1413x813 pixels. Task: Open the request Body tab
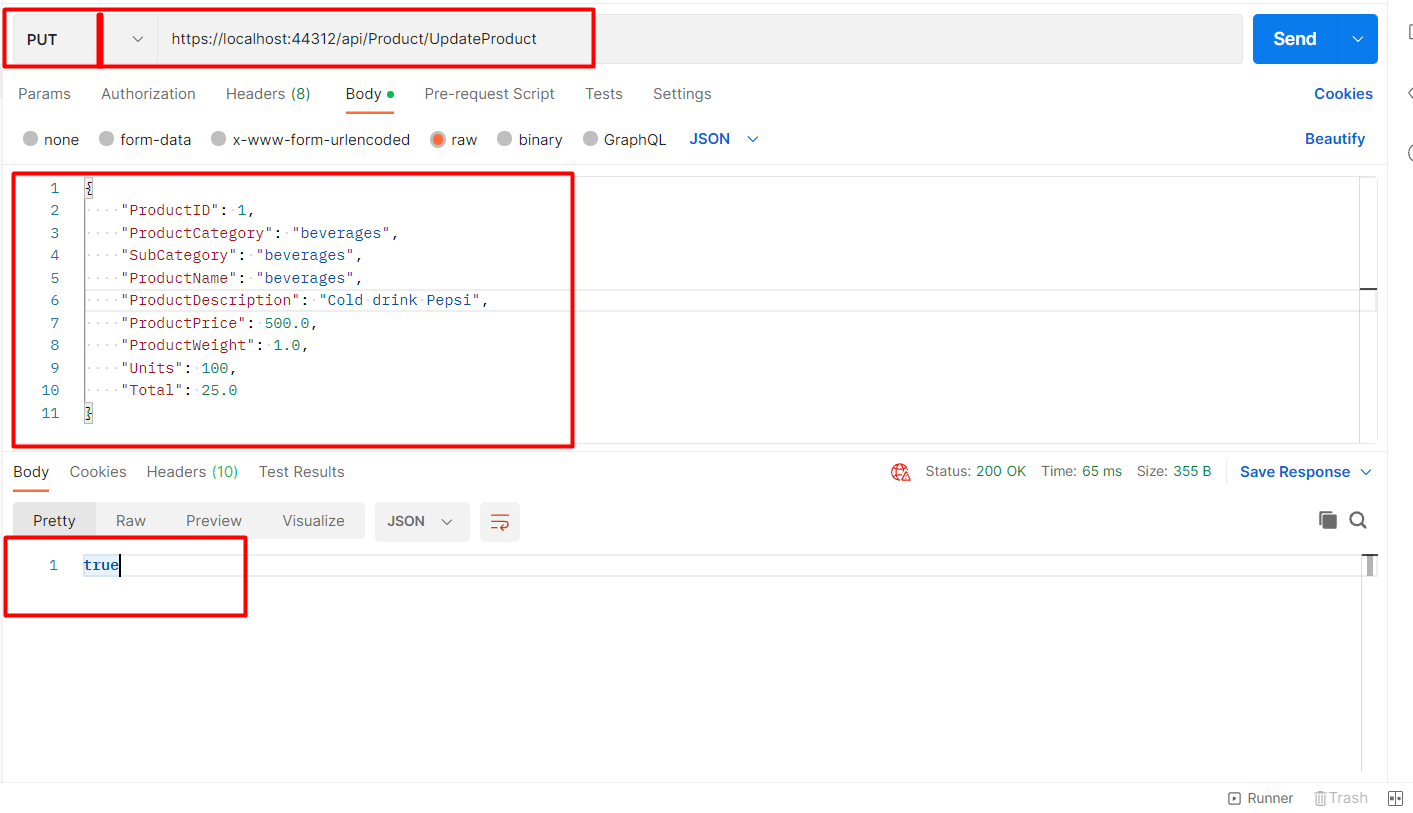pyautogui.click(x=369, y=94)
